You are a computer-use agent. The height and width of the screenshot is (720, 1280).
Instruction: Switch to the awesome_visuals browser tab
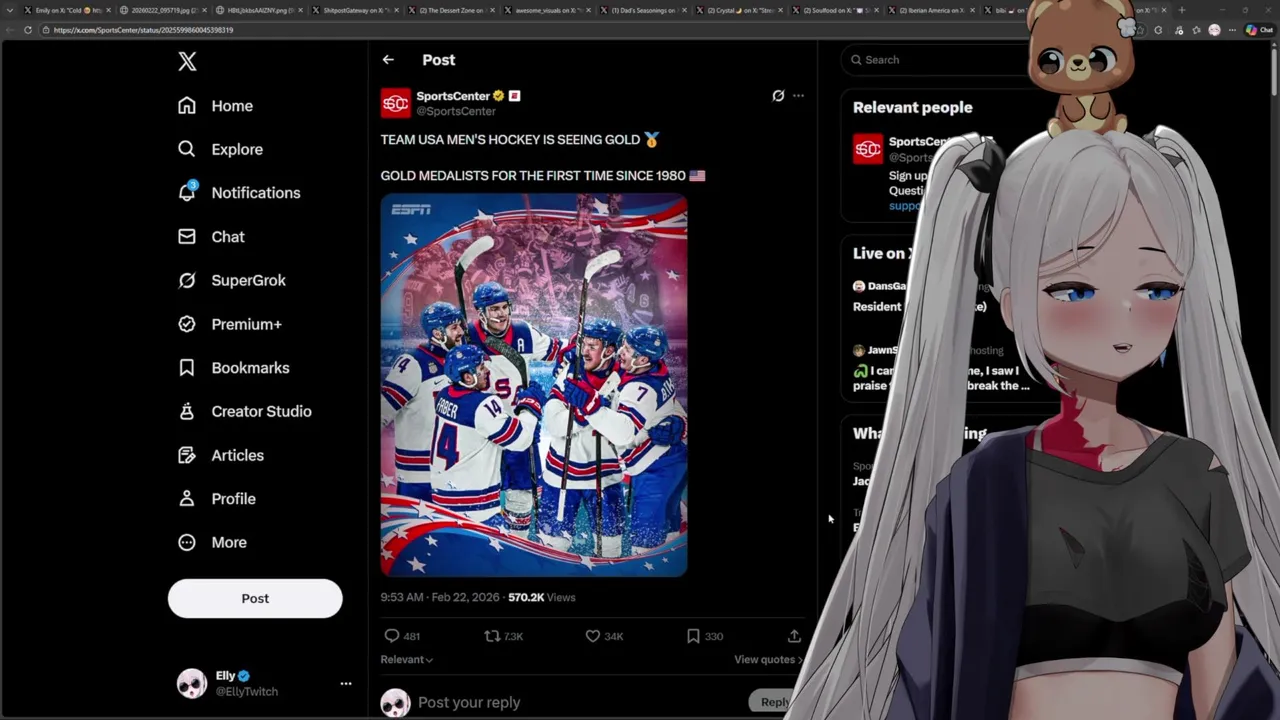tap(545, 10)
